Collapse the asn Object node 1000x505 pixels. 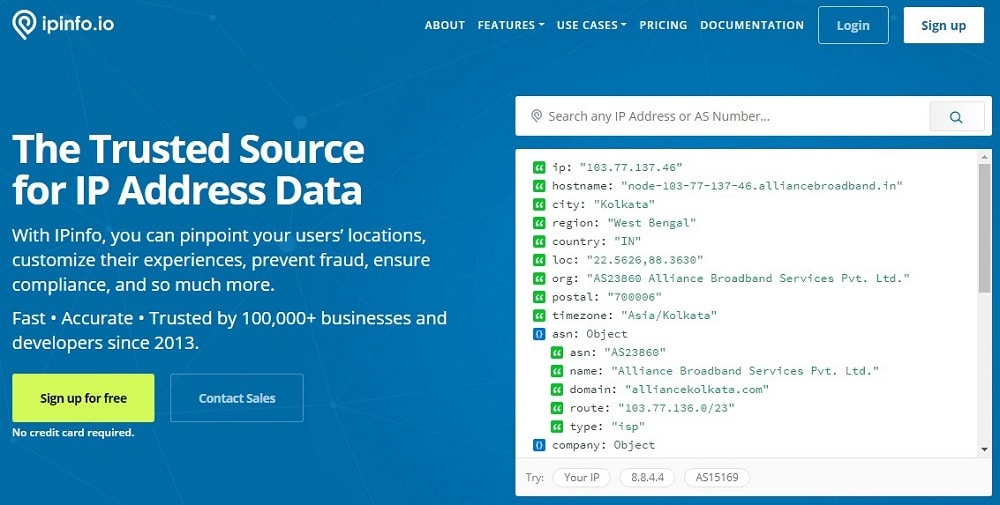(540, 334)
